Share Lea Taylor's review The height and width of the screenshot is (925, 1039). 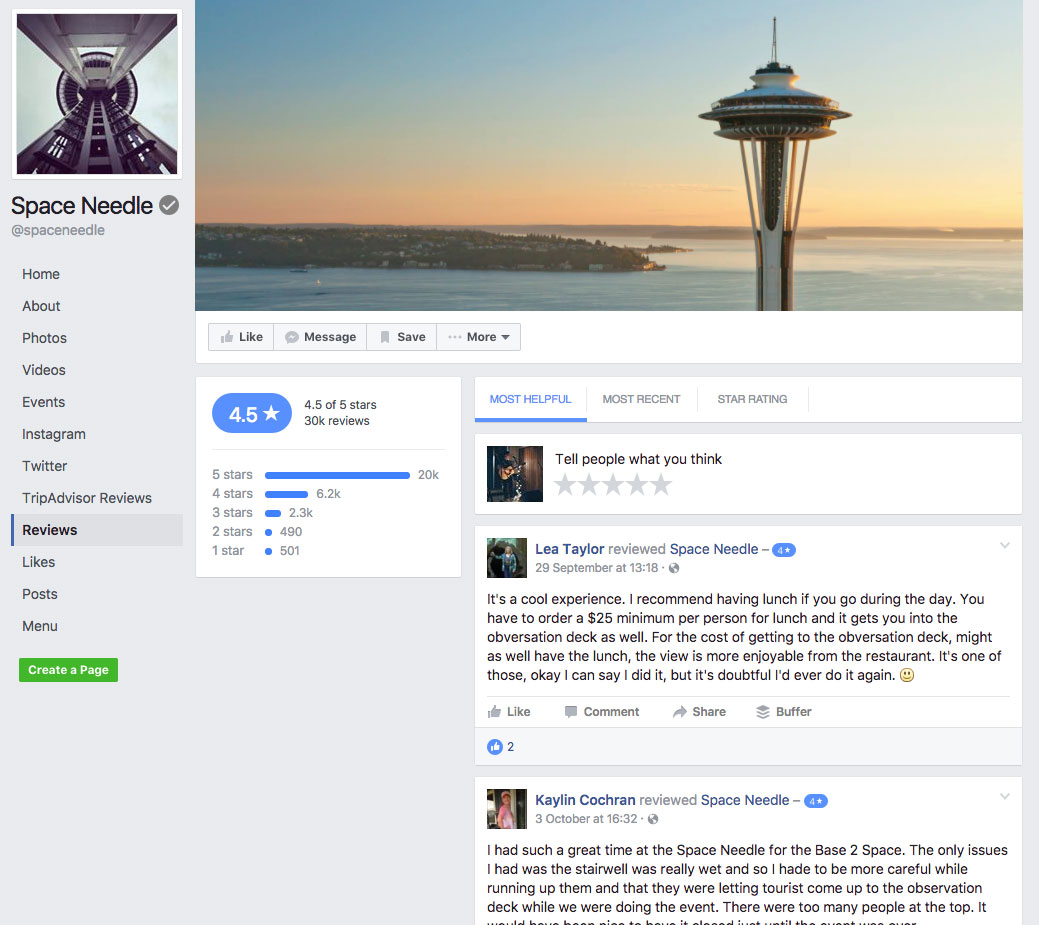[699, 712]
